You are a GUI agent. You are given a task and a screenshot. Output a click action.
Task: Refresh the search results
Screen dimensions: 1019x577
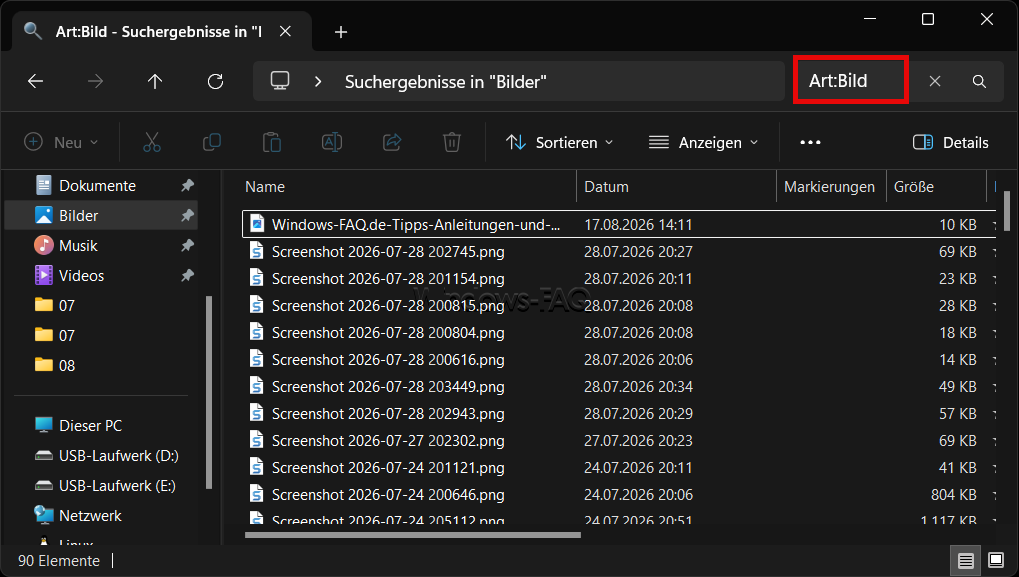point(215,81)
